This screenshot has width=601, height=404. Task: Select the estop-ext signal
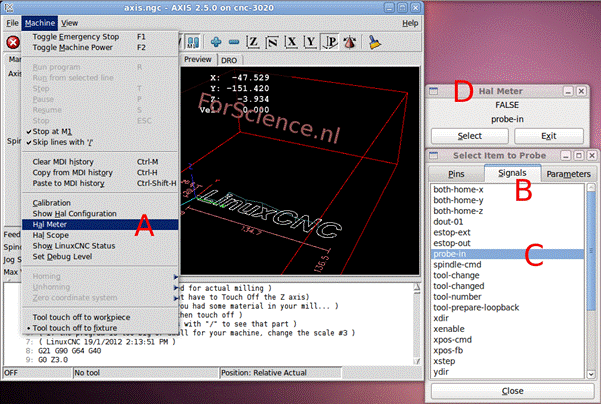[x=507, y=232]
